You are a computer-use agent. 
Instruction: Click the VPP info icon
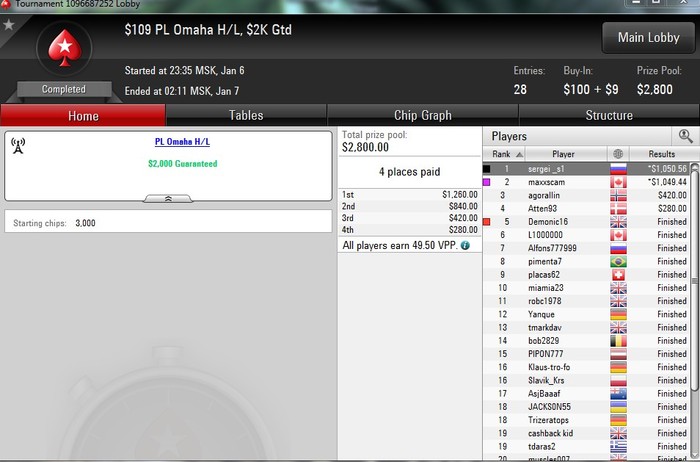pyautogui.click(x=465, y=246)
